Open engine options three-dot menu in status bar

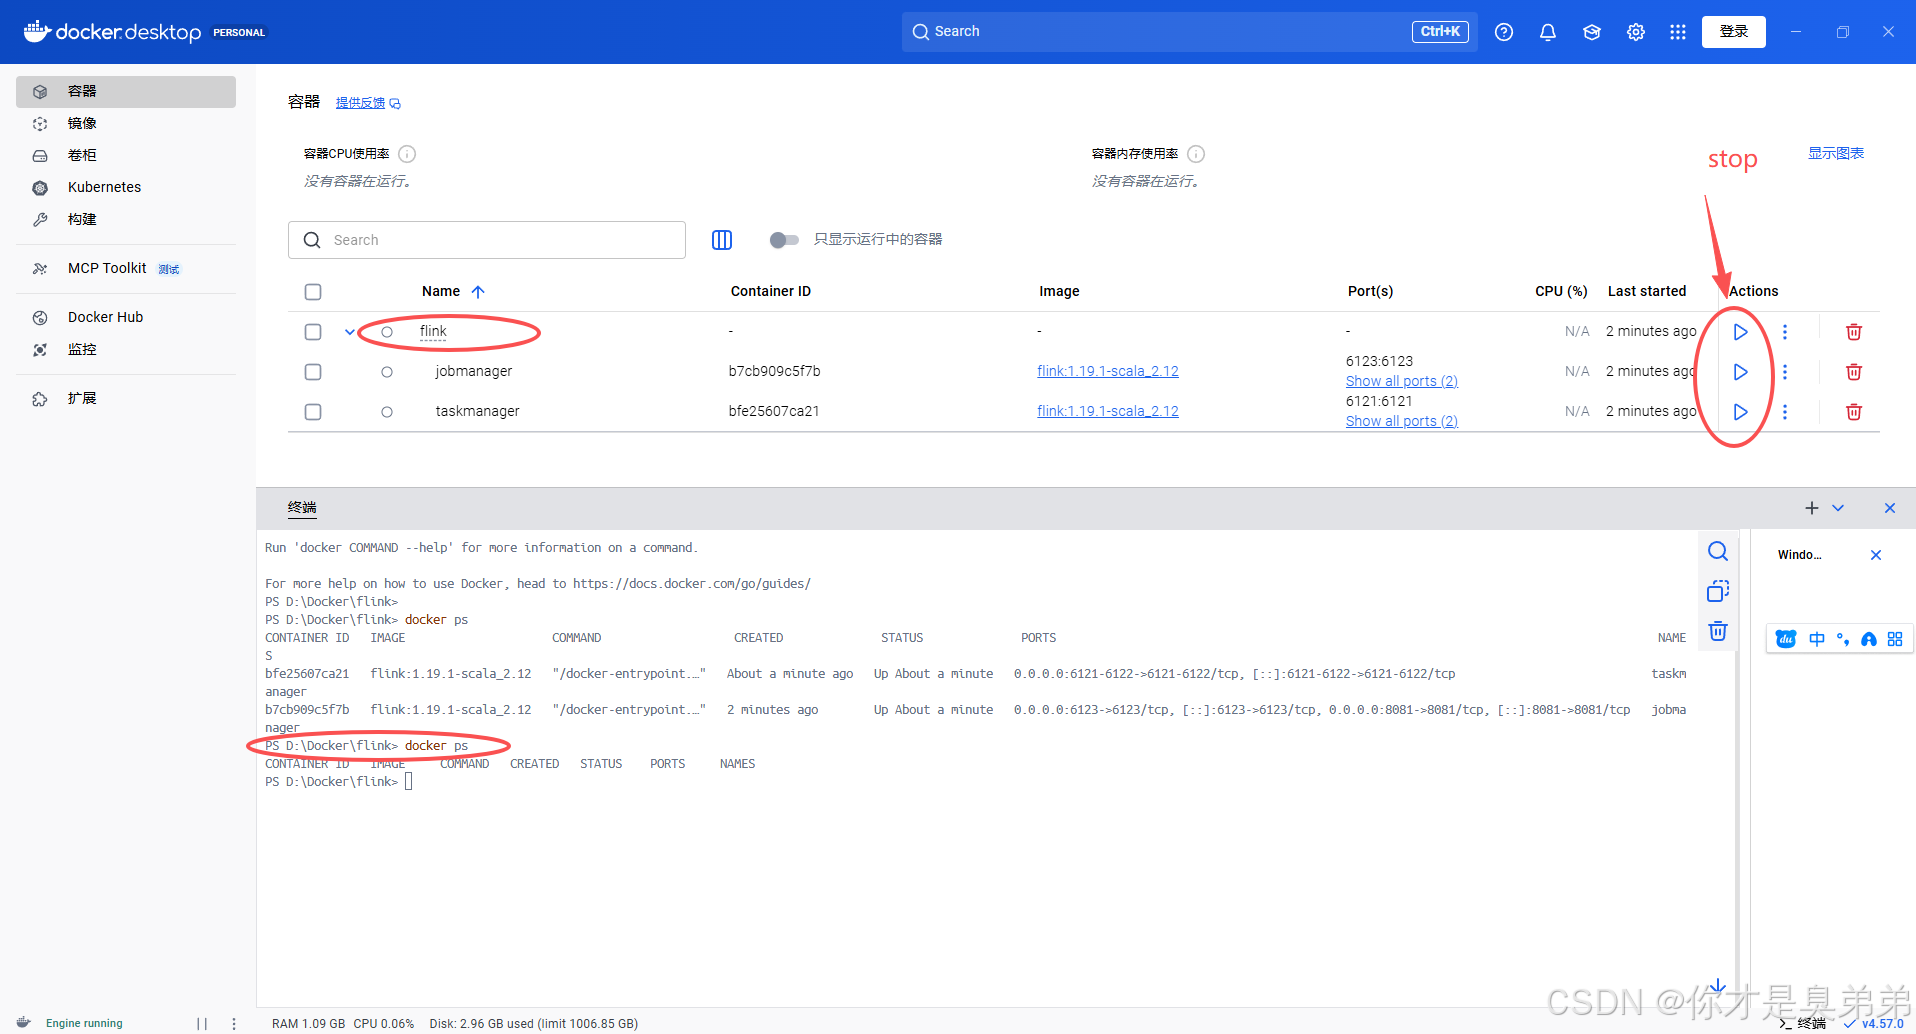(x=234, y=1023)
